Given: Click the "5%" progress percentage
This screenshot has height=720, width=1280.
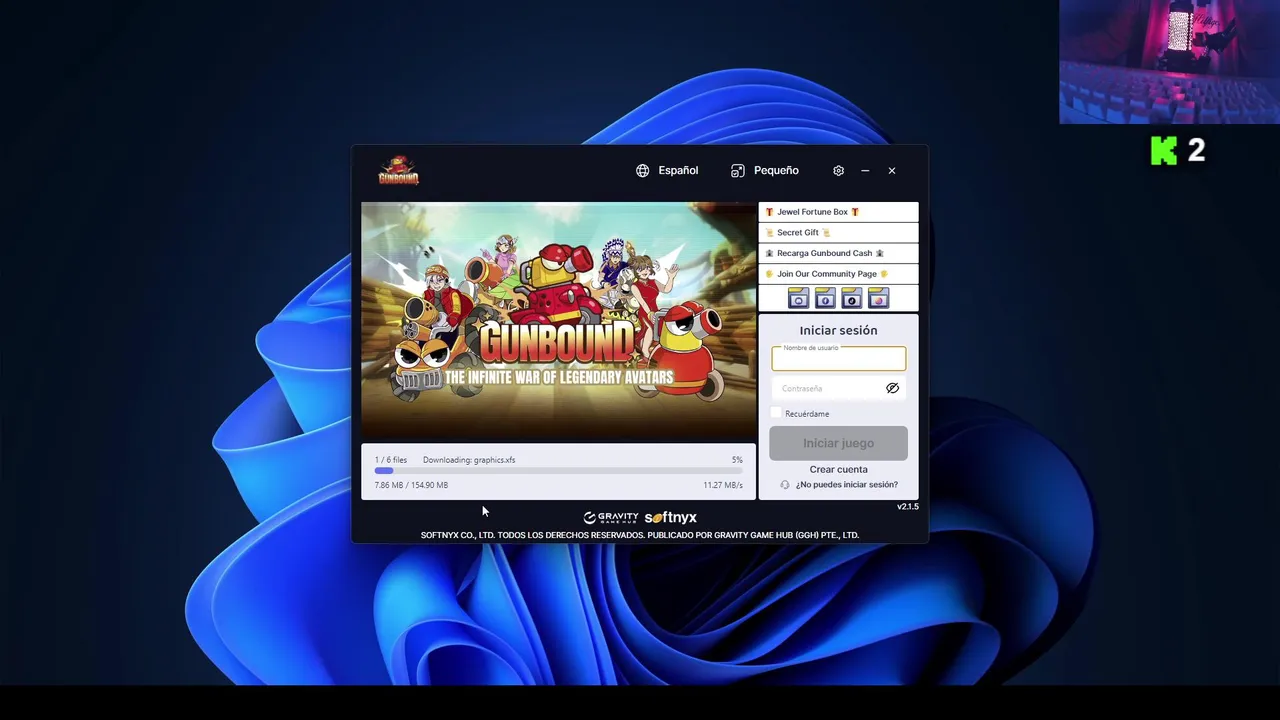Looking at the screenshot, I should [x=737, y=460].
